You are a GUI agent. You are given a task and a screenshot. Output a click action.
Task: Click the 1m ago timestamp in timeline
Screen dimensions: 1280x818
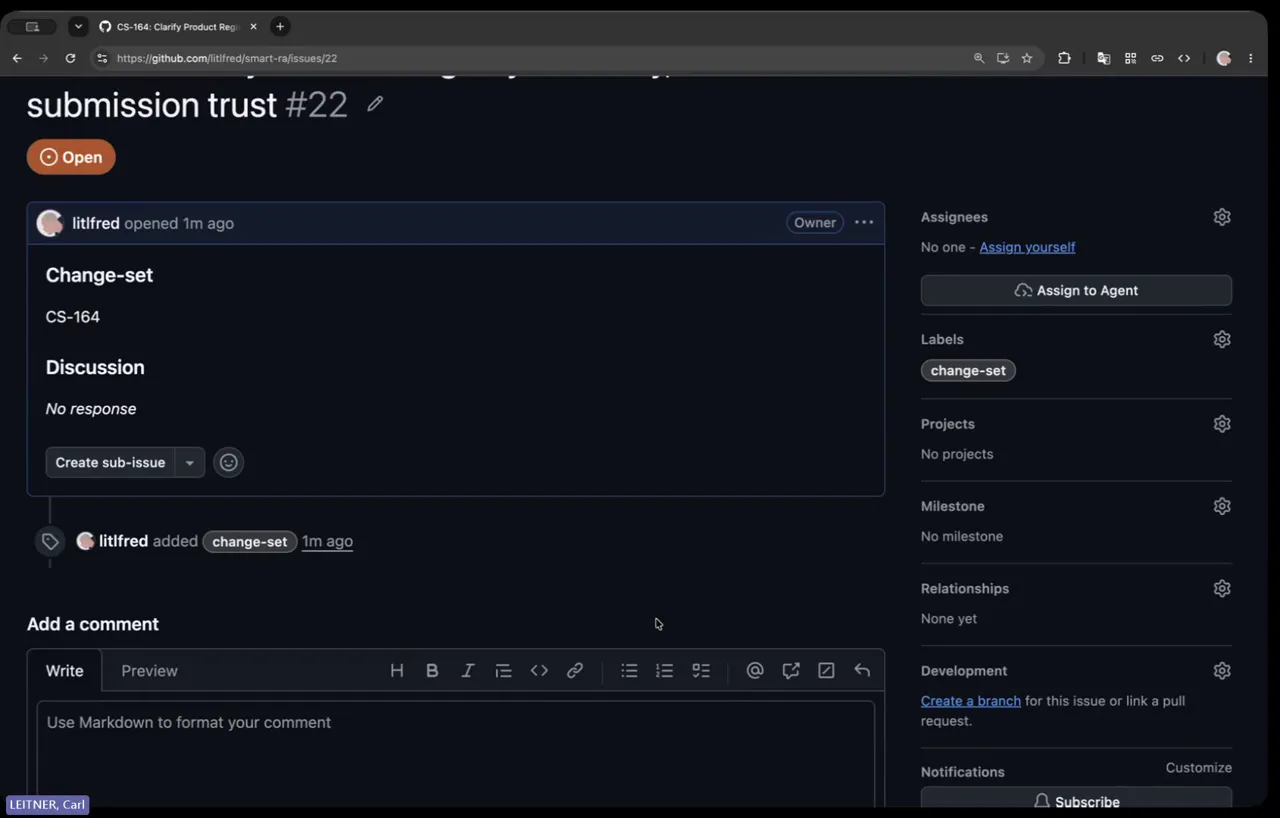pos(327,541)
